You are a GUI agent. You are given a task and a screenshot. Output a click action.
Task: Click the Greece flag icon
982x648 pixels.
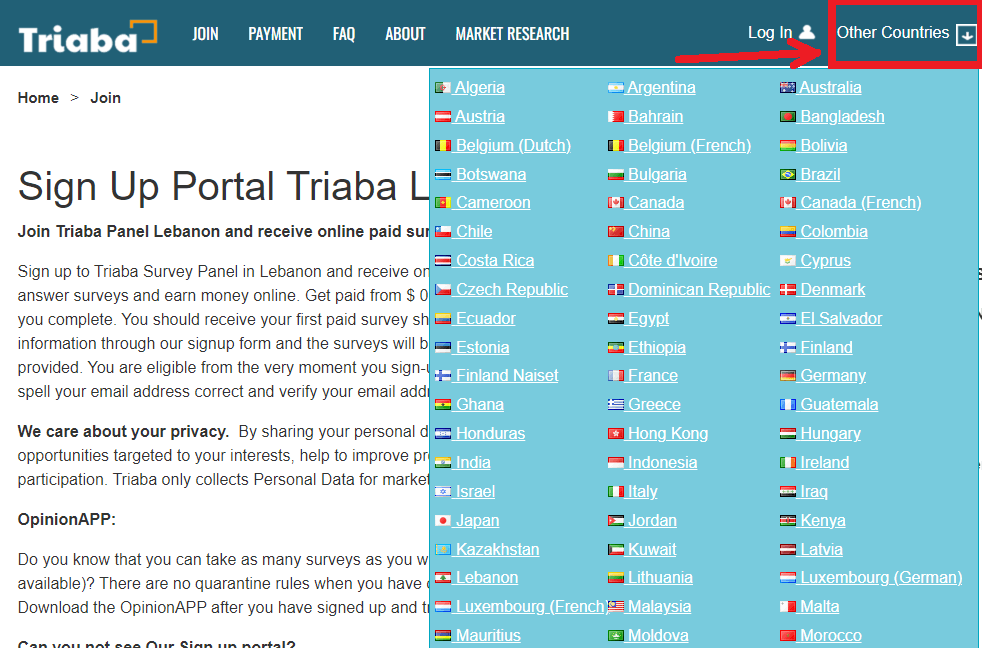click(616, 405)
